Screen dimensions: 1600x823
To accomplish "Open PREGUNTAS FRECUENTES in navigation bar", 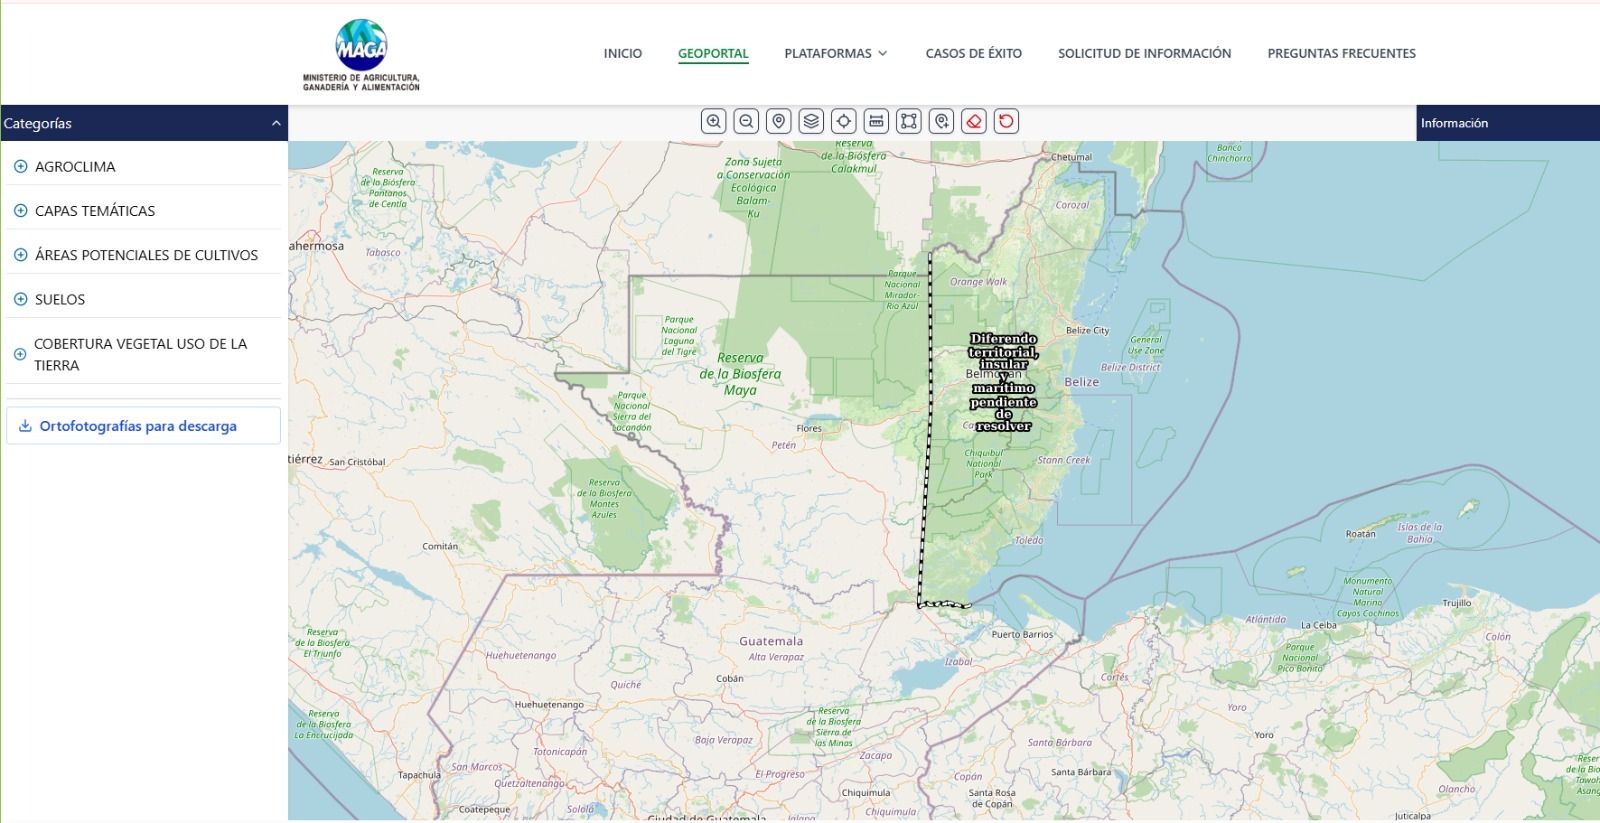I will pyautogui.click(x=1341, y=54).
